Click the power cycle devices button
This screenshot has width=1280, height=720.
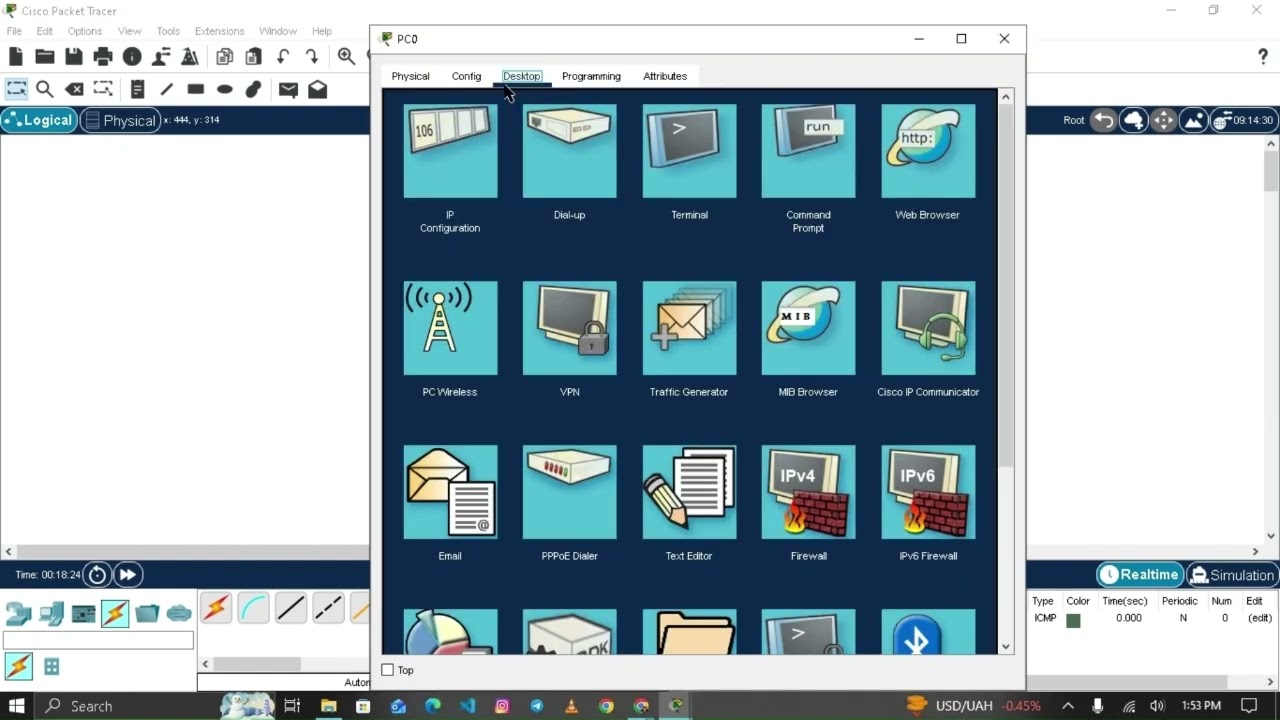(97, 575)
